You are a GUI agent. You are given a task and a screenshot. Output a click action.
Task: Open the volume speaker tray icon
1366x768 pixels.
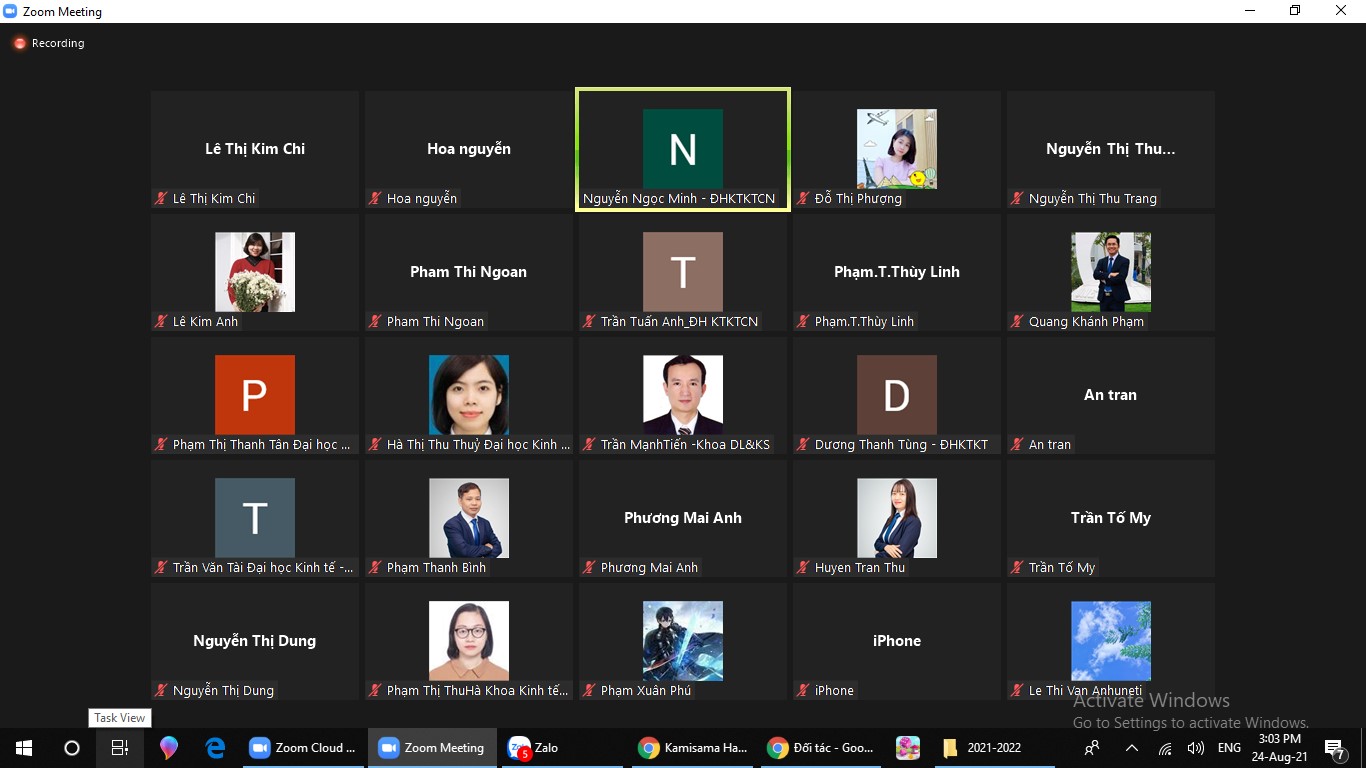pos(1195,748)
